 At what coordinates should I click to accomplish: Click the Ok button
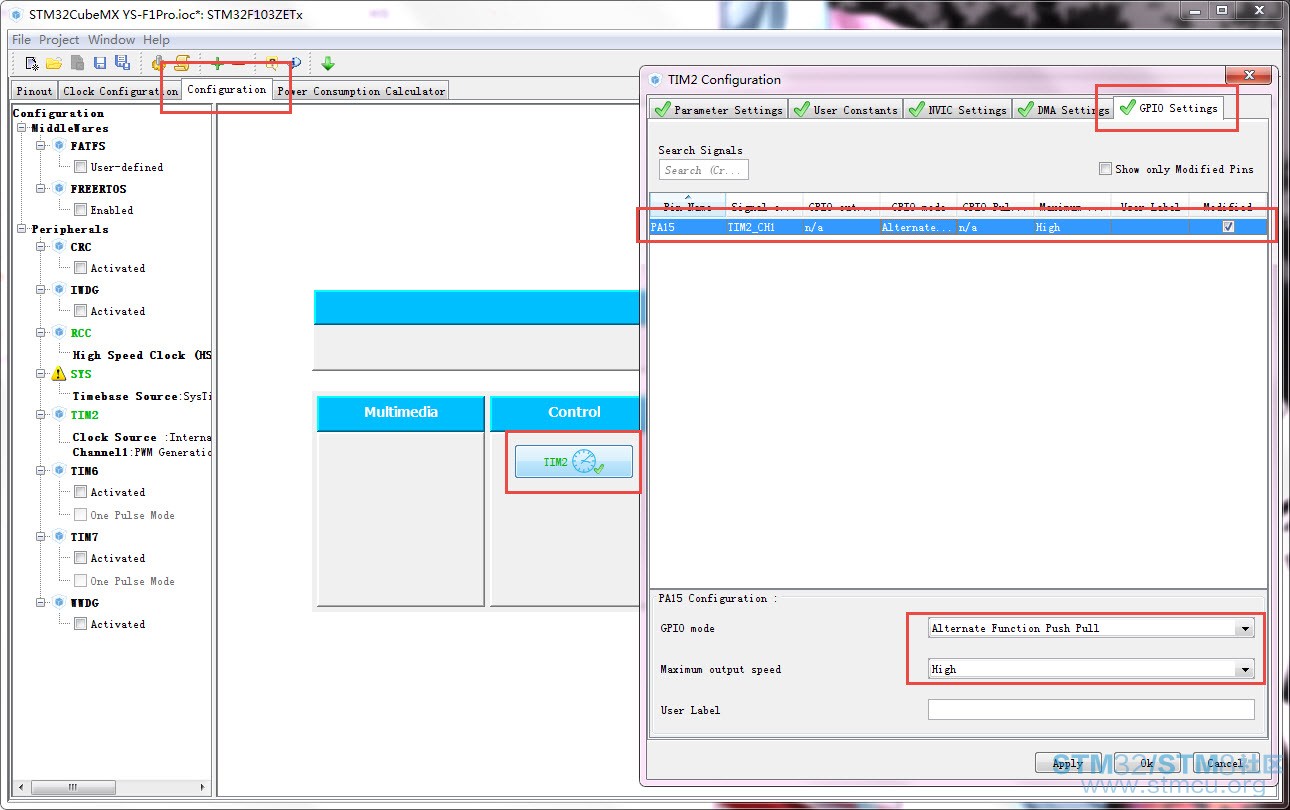point(1146,763)
